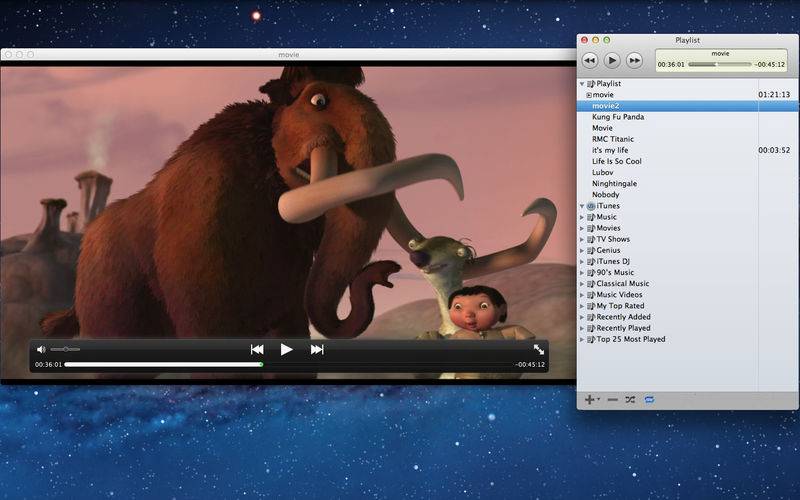Click the Recently Added playlist icon
Viewport: 800px width, 500px height.
point(591,317)
